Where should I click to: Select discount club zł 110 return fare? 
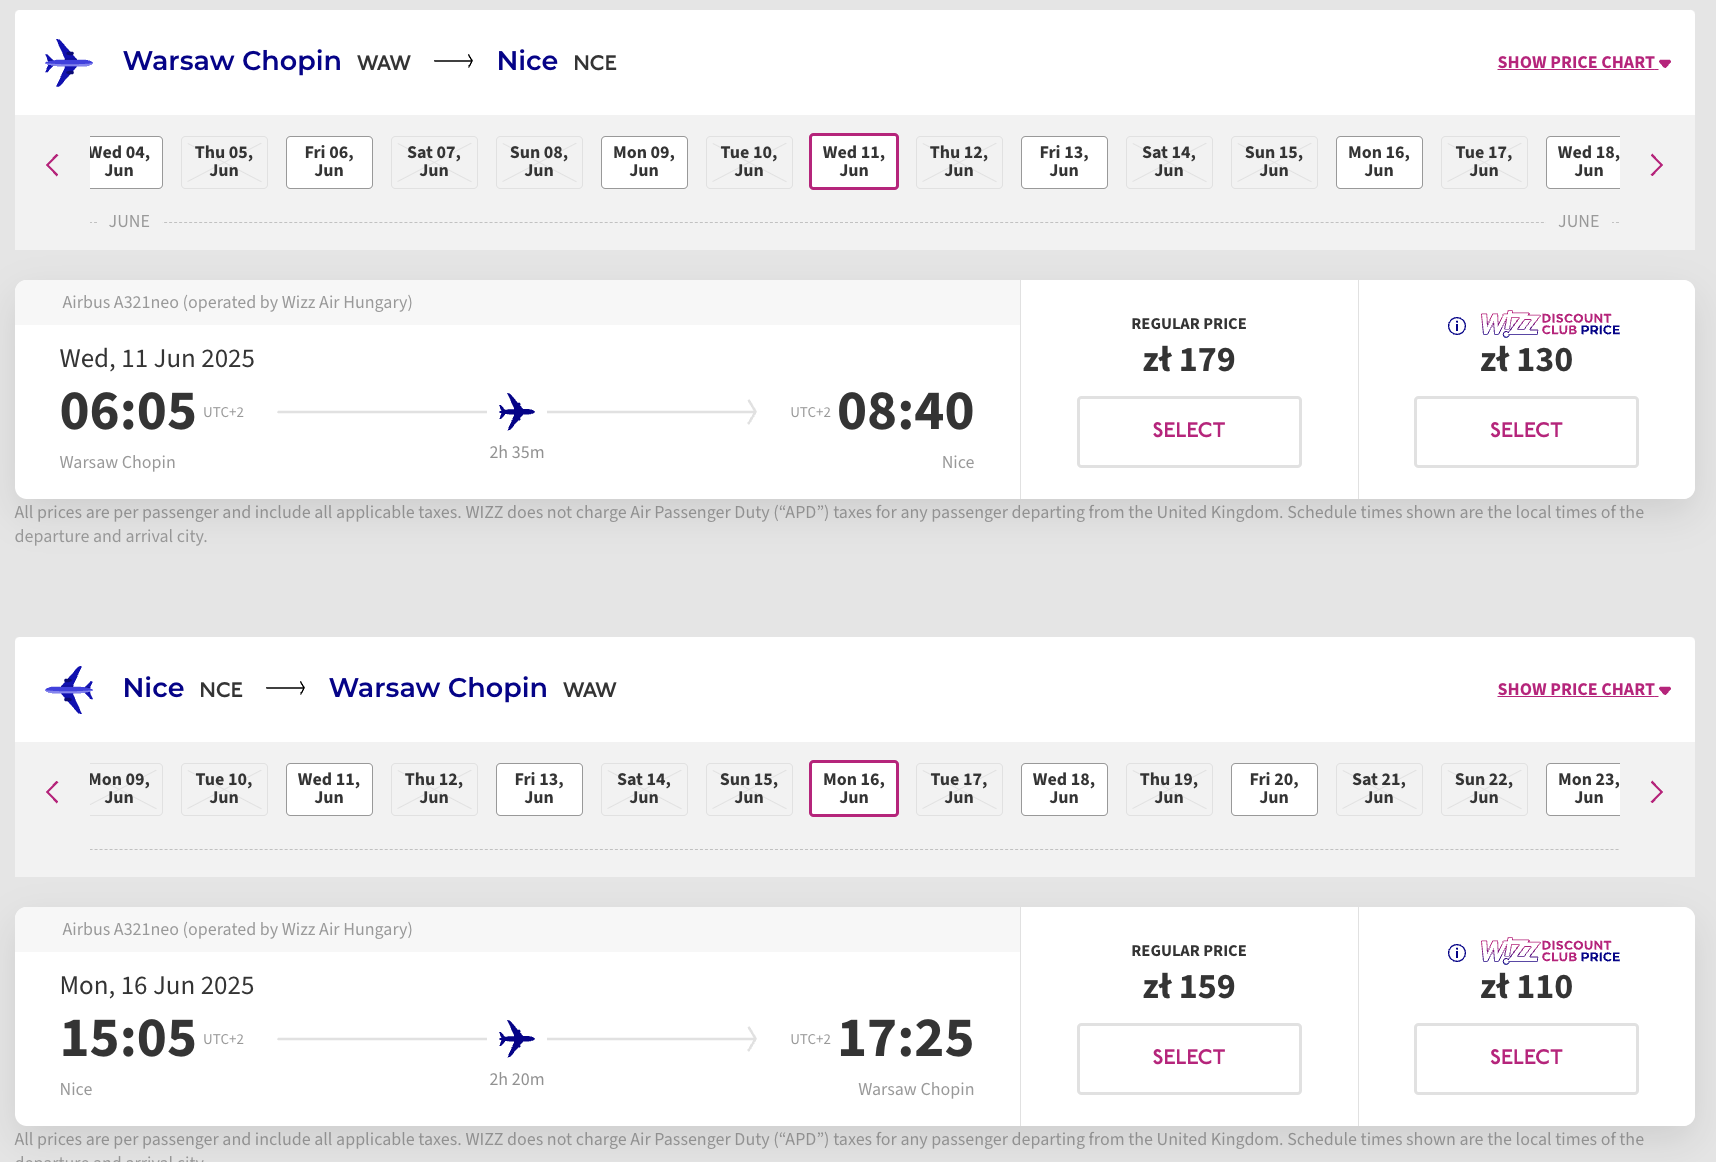pos(1526,1058)
